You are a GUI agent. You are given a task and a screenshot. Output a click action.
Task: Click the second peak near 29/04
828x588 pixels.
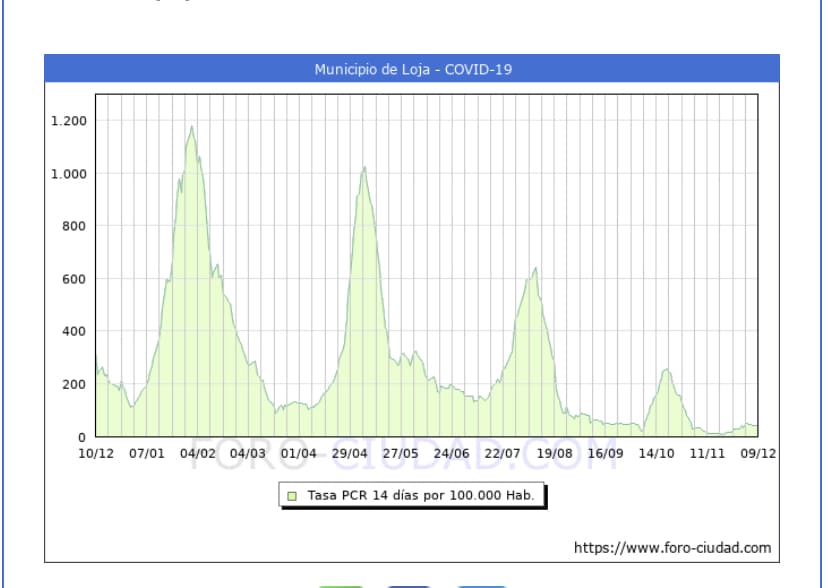point(364,169)
